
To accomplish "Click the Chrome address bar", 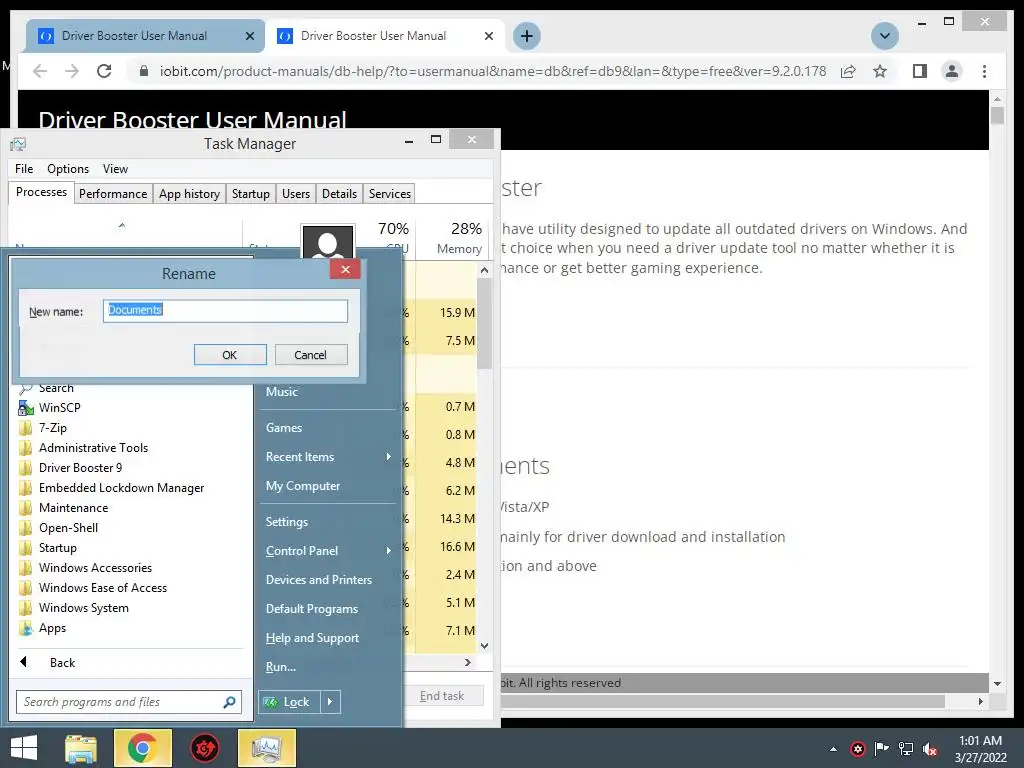I will pos(492,71).
